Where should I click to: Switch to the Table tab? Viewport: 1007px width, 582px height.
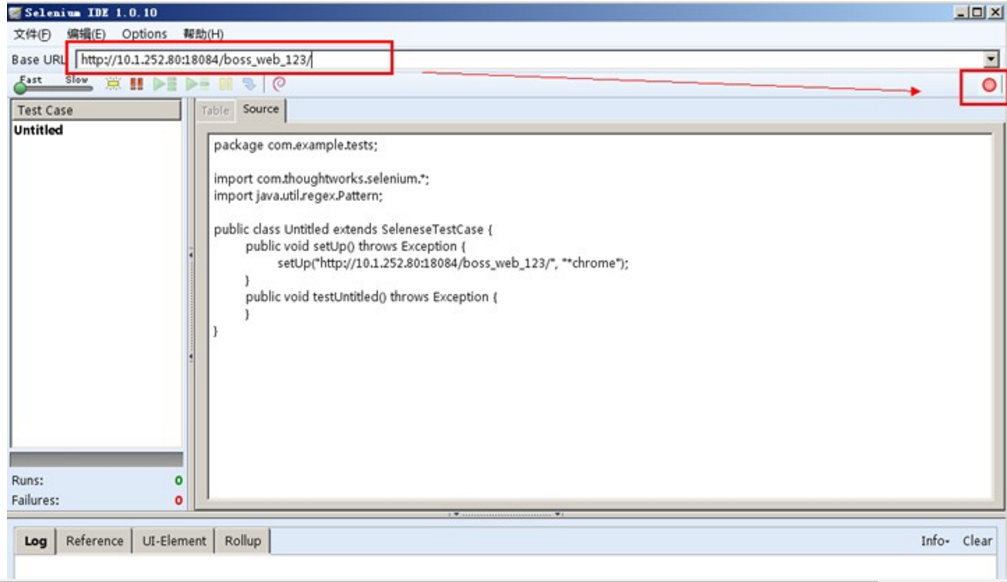pos(215,110)
